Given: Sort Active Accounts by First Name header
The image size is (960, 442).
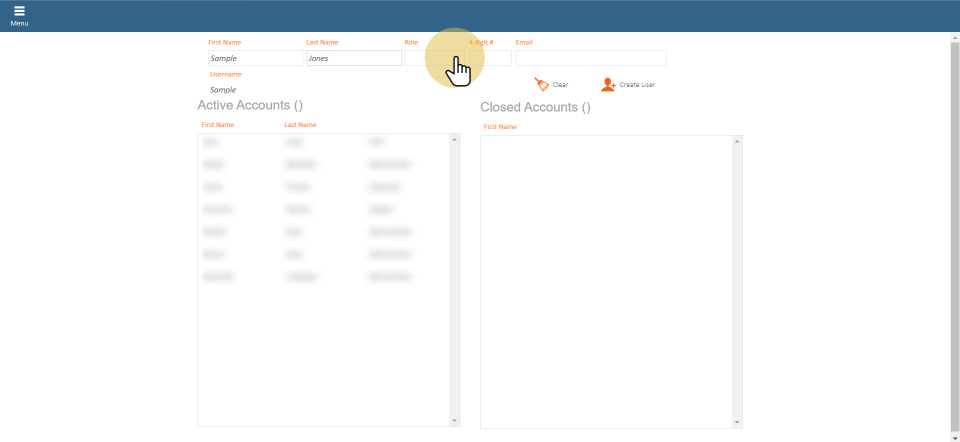Looking at the screenshot, I should [x=217, y=125].
